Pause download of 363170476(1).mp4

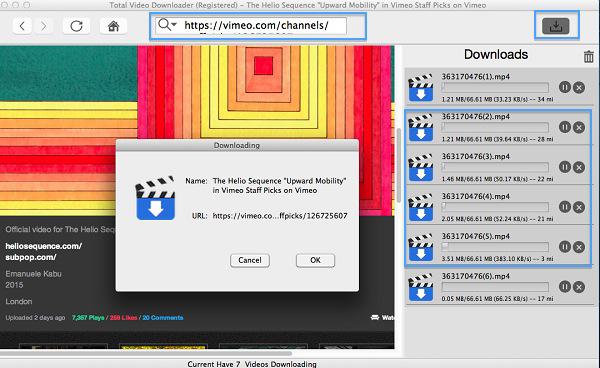pyautogui.click(x=565, y=87)
